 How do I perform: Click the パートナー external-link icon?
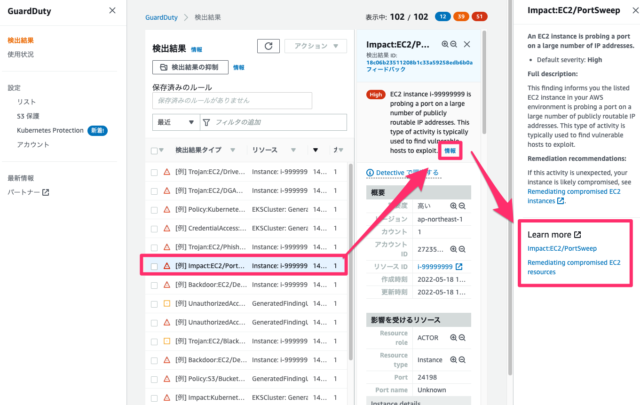pos(45,192)
